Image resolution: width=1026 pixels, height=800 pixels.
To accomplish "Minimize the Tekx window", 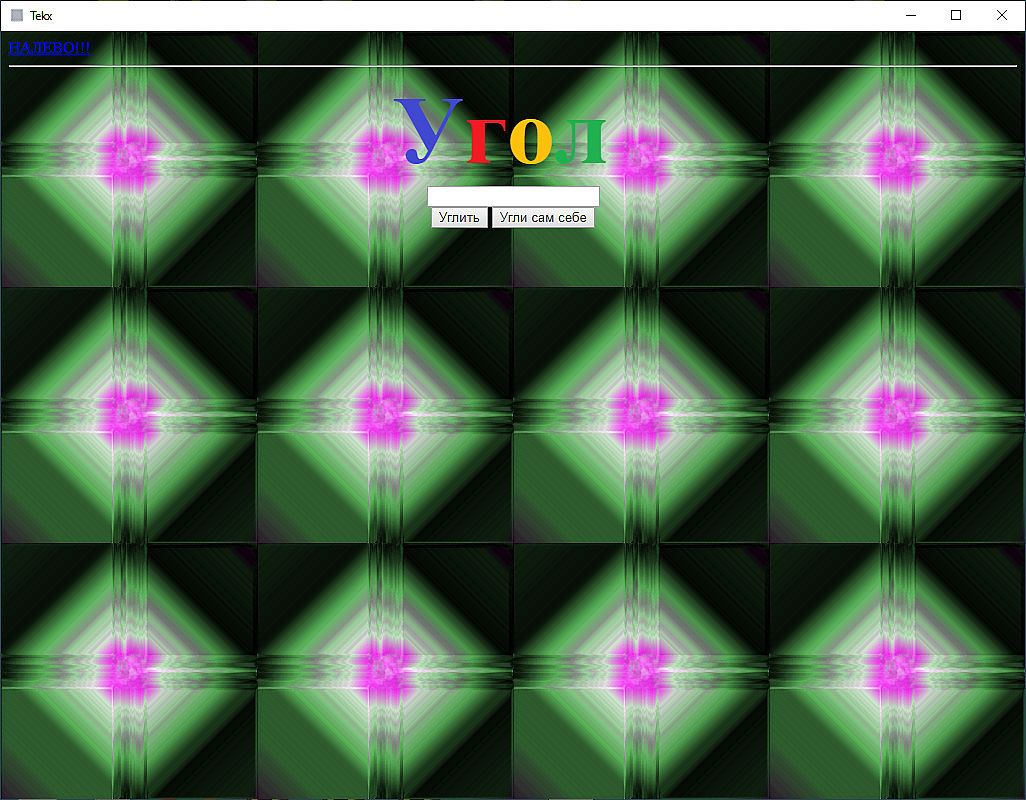I will tap(910, 15).
